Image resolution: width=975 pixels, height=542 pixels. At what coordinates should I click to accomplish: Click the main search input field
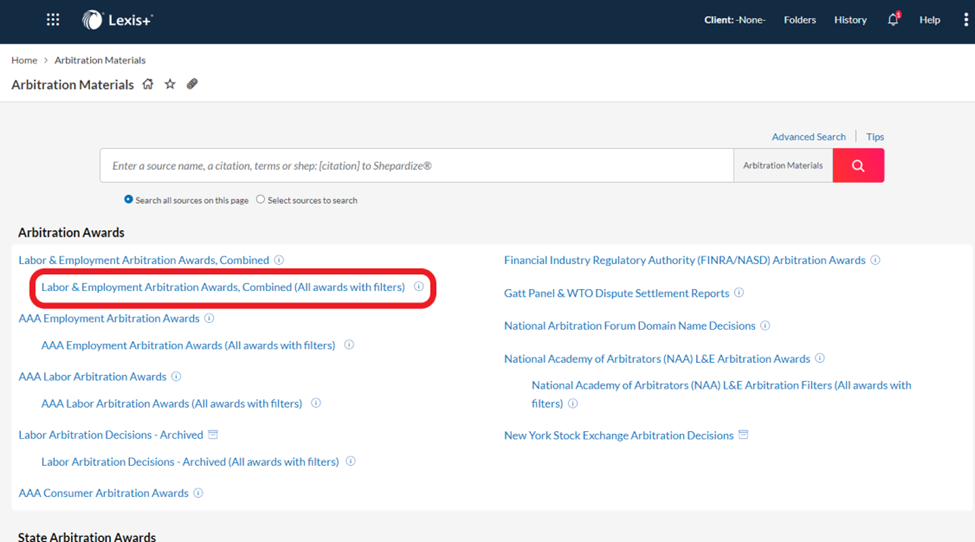(417, 165)
